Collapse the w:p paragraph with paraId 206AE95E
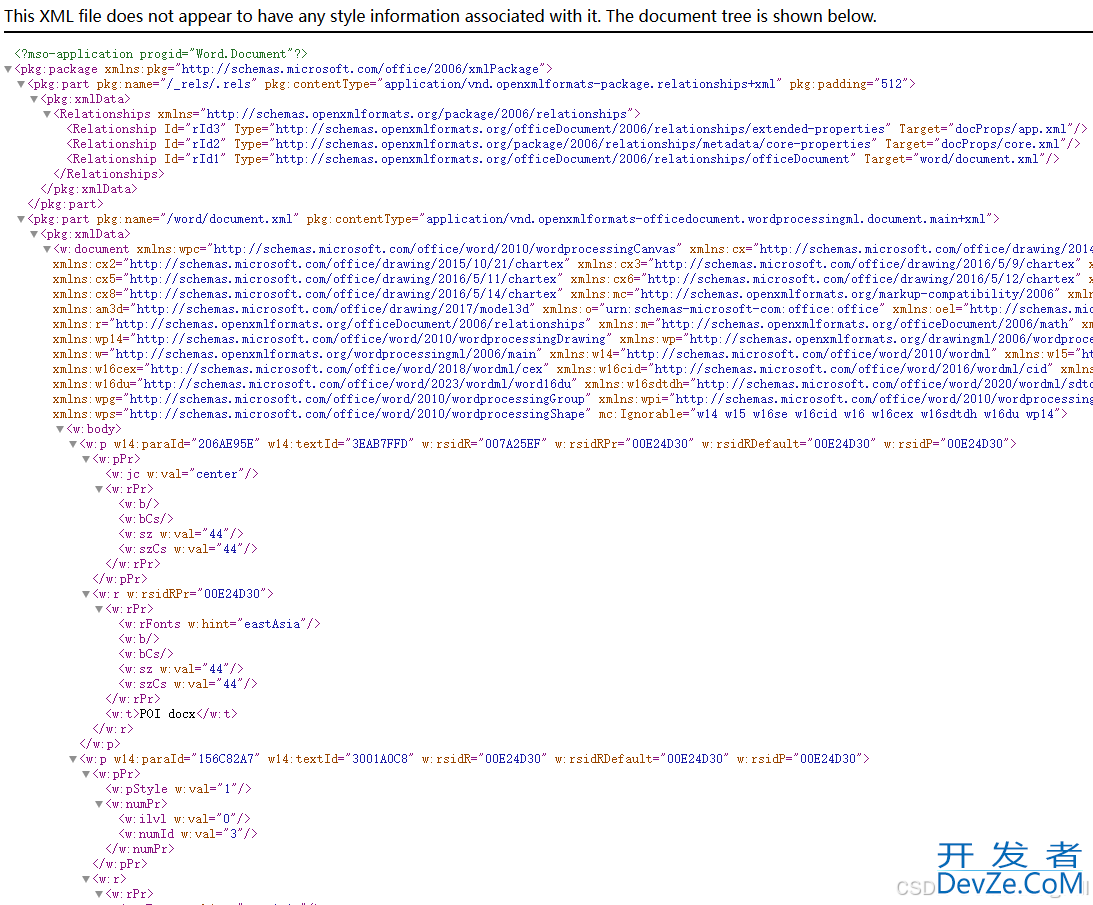Screen dimensions: 1093x905 tap(73, 444)
